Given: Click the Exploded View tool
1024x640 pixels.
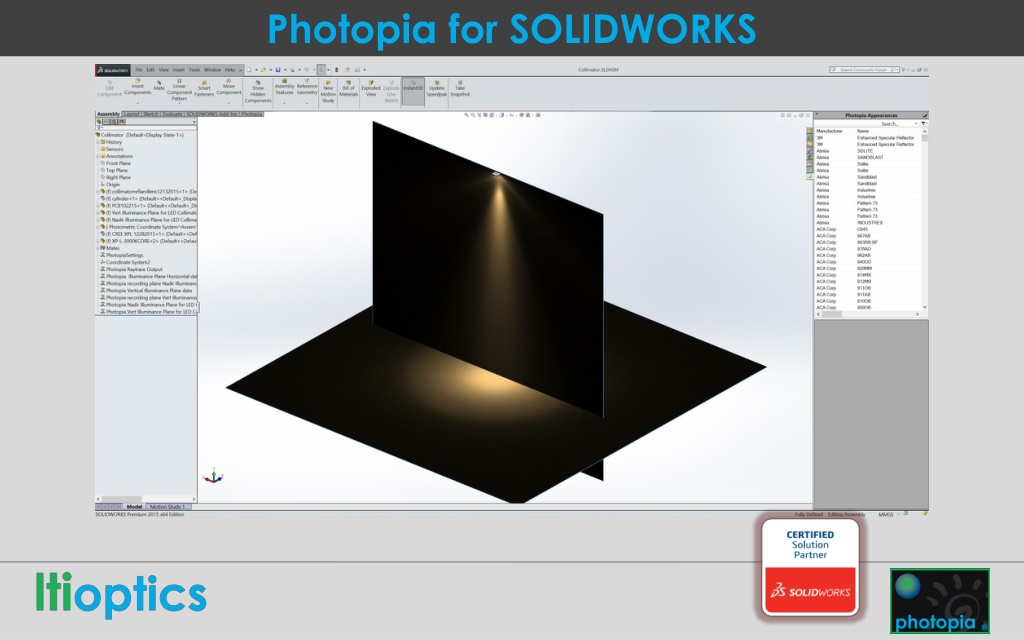Looking at the screenshot, I should tap(371, 89).
